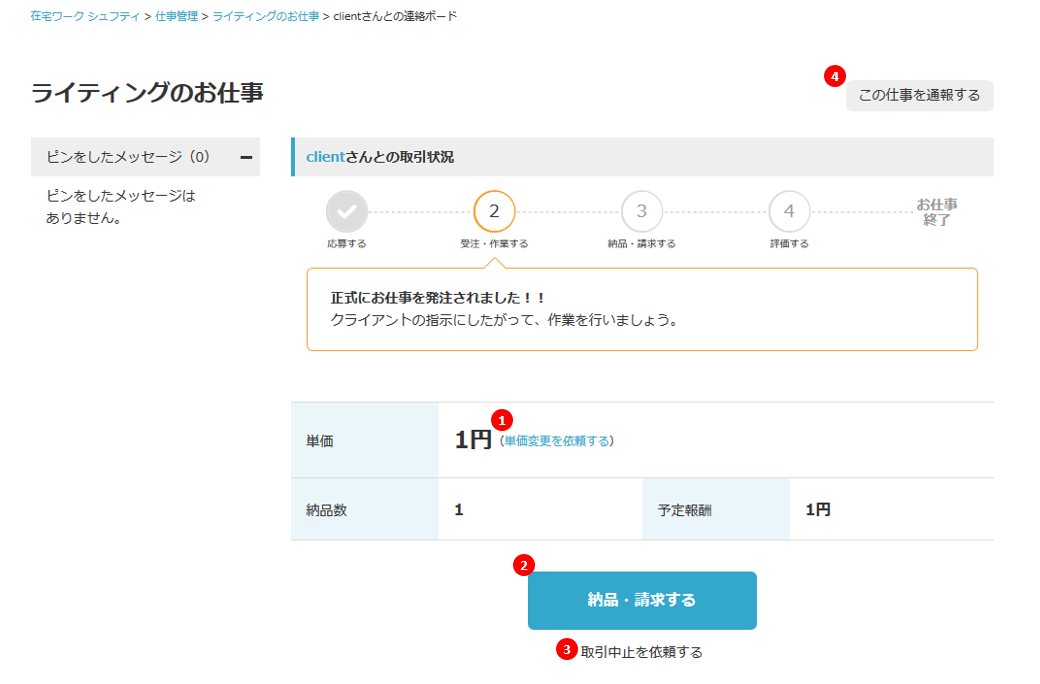Click the clientさんとの連絡ボード breadcrumb text
1040x684 pixels.
click(x=395, y=16)
